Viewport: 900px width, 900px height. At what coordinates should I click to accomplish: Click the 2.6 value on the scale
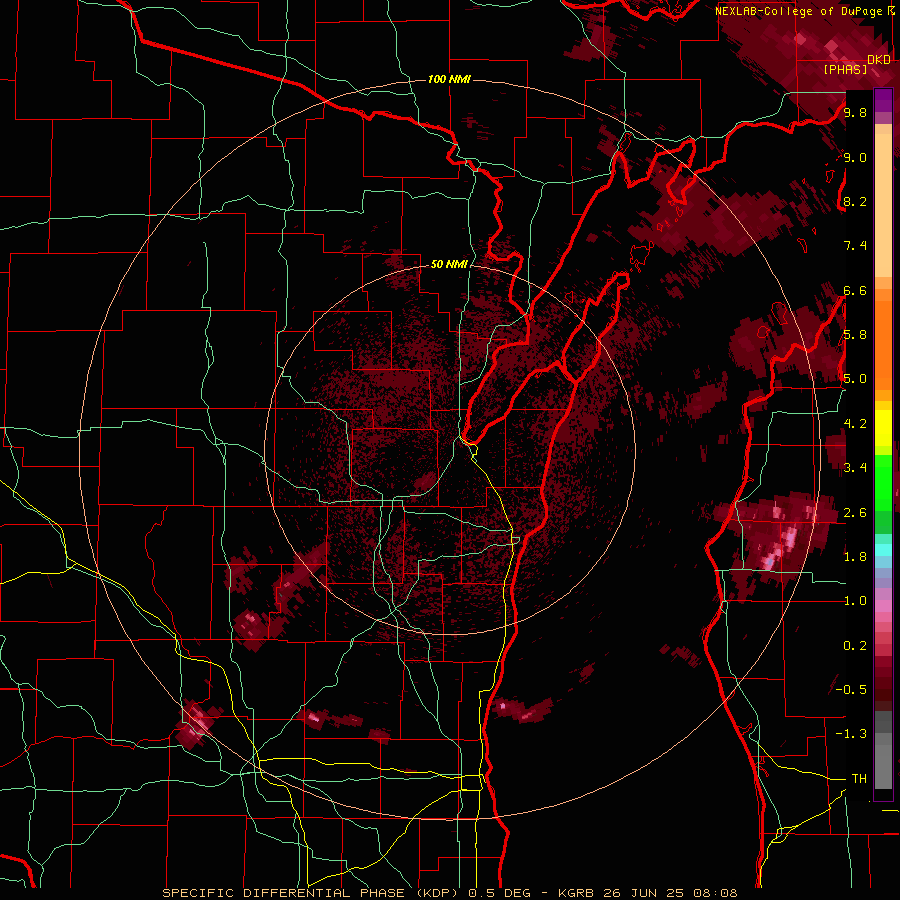coord(855,513)
